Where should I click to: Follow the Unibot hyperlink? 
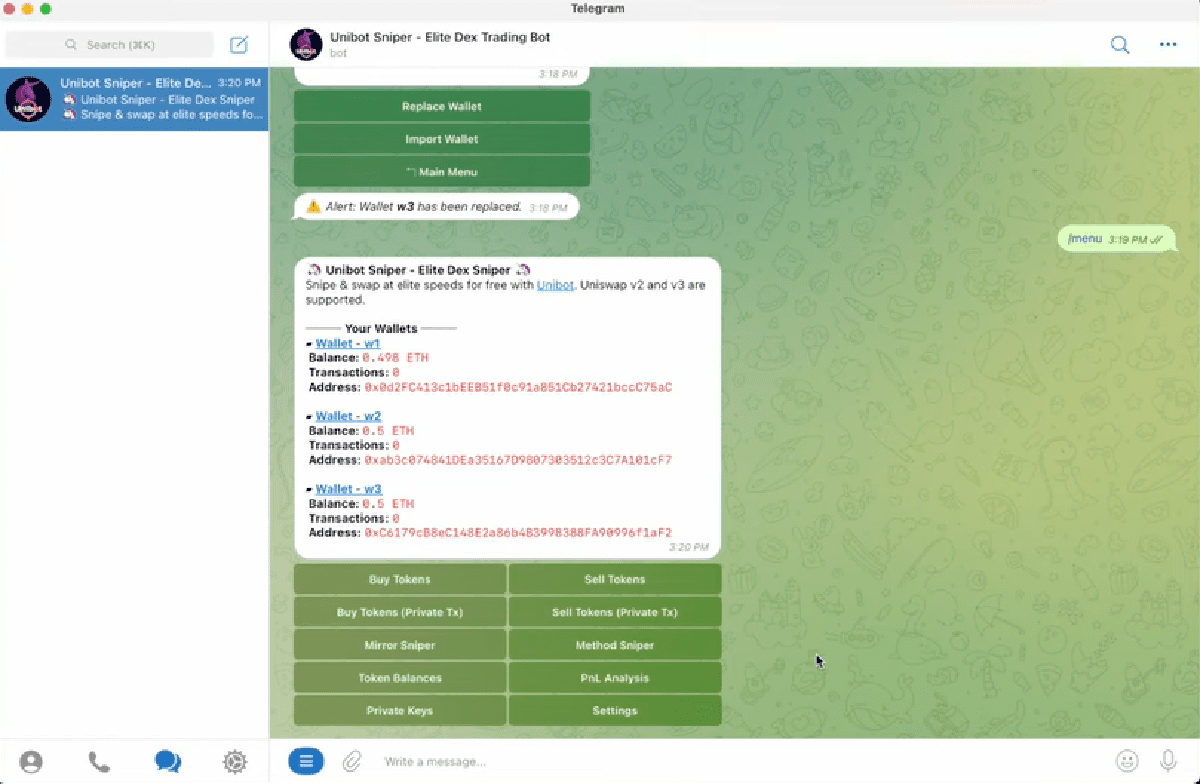click(555, 285)
